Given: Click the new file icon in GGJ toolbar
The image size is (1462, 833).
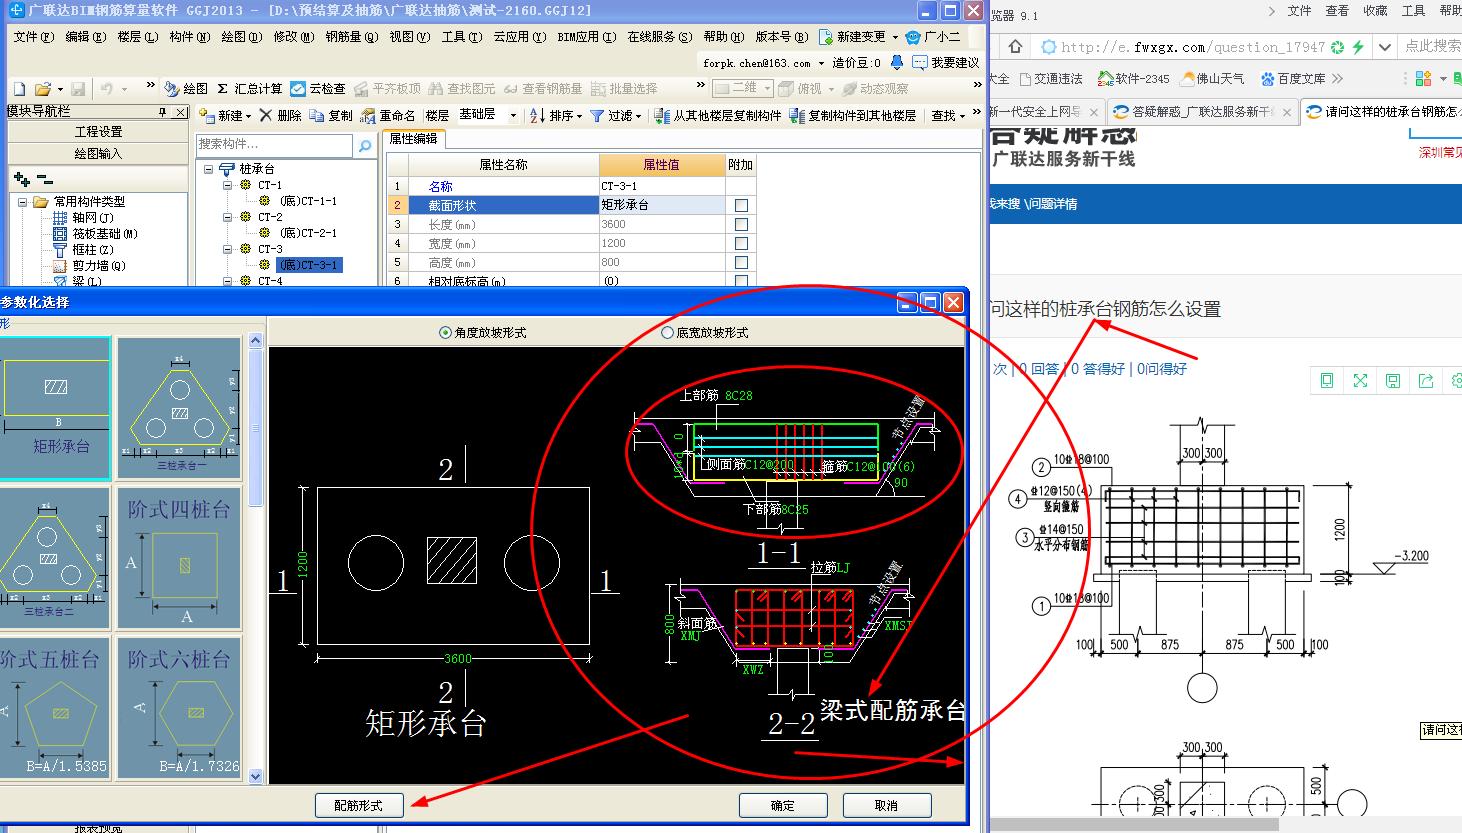Looking at the screenshot, I should [19, 89].
